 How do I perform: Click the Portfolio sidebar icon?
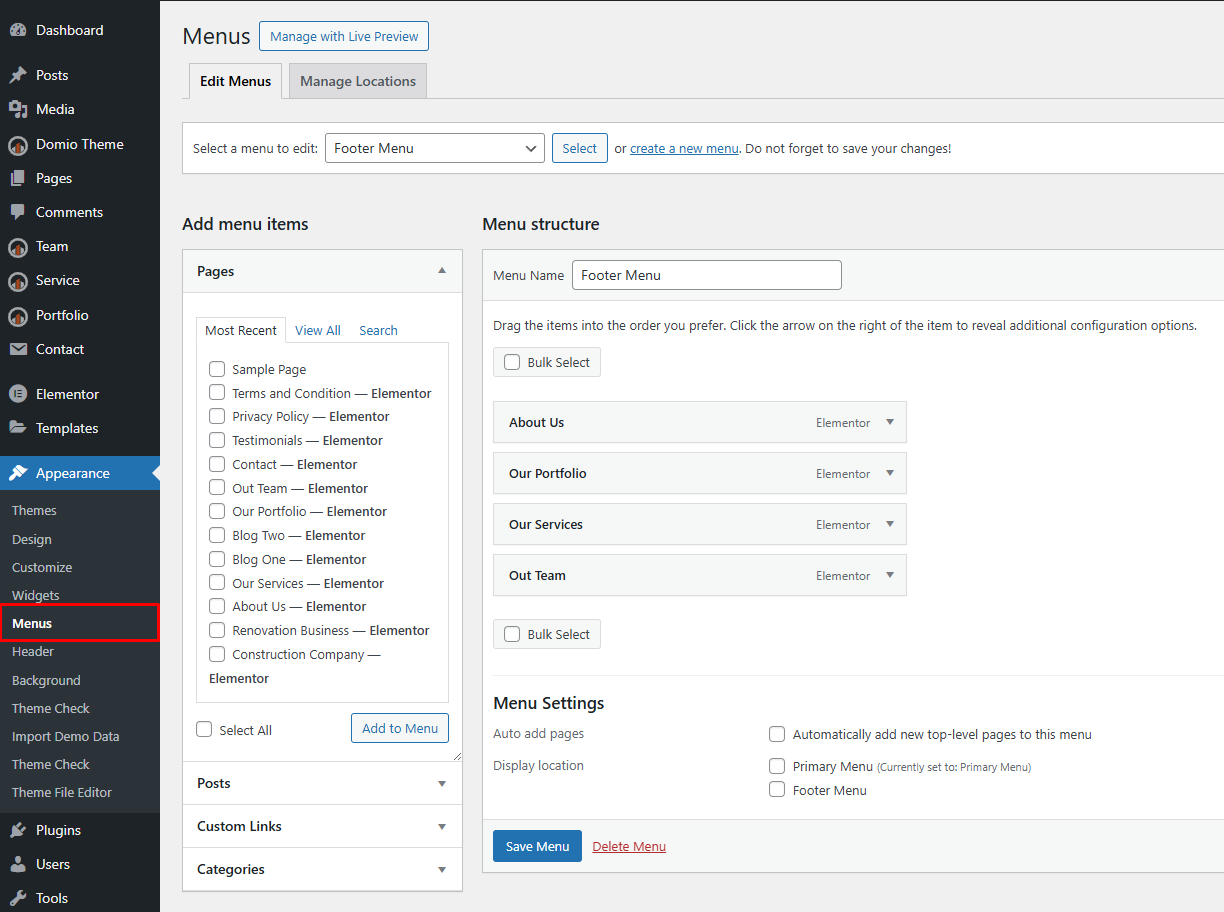pyautogui.click(x=20, y=315)
